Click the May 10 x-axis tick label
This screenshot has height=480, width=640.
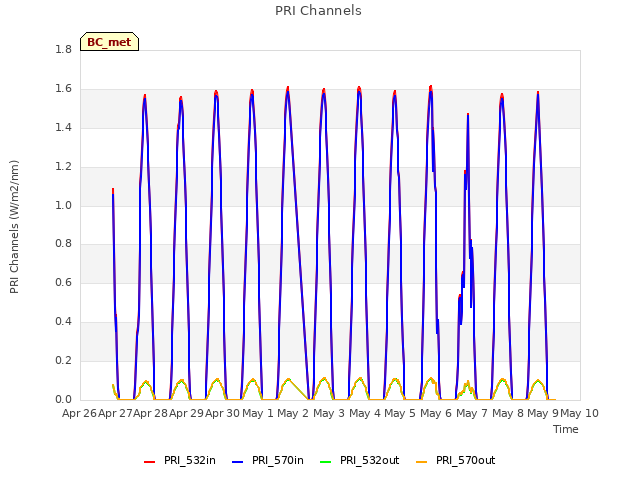tap(580, 413)
